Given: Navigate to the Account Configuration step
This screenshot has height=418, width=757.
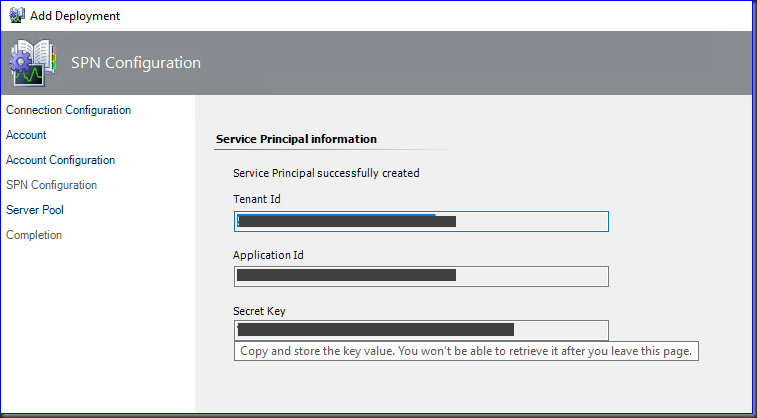Looking at the screenshot, I should click(x=60, y=160).
